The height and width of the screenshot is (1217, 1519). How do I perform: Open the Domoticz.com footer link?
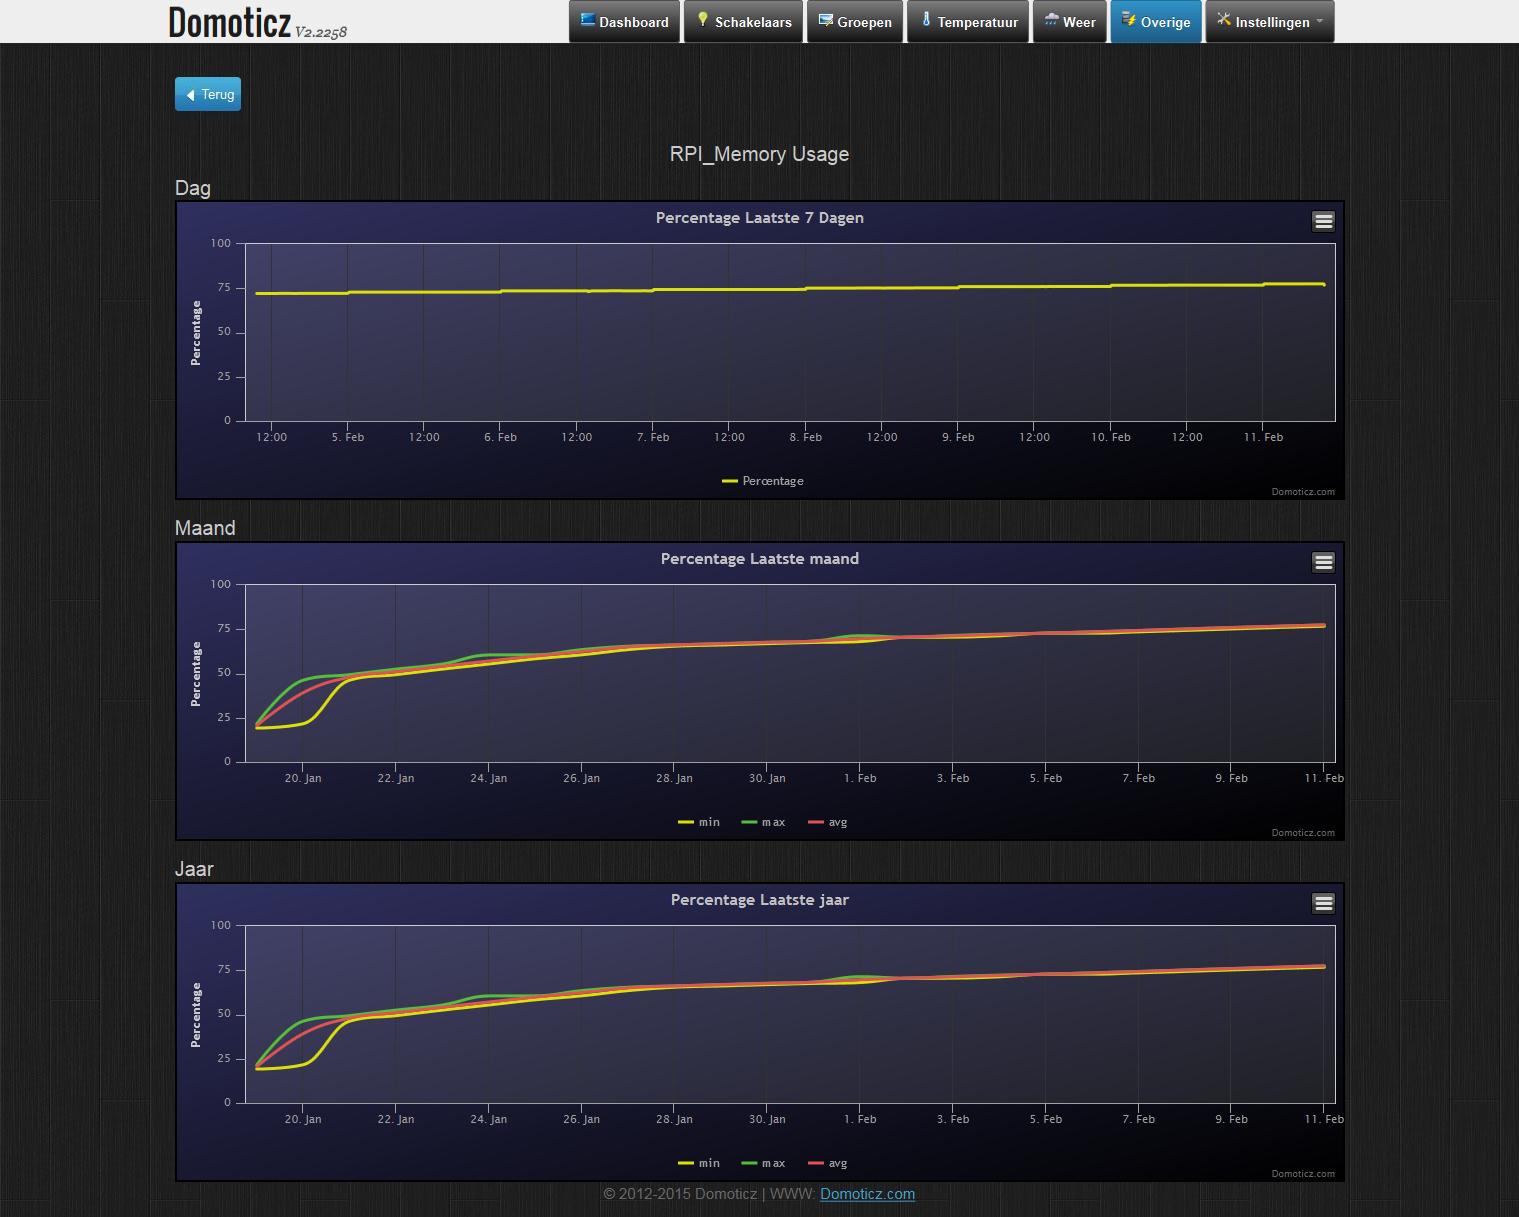(x=867, y=1194)
